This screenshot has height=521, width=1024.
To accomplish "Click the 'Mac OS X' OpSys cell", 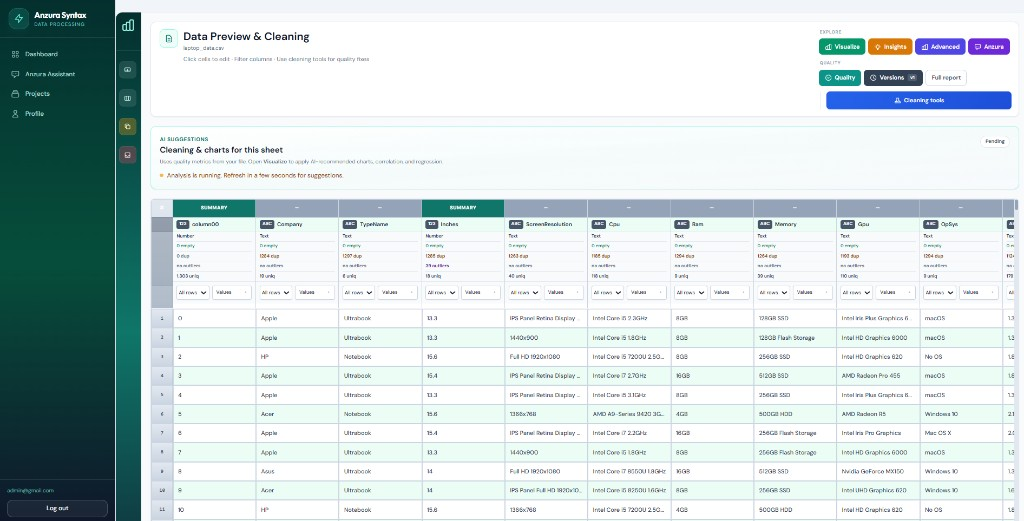I will pyautogui.click(x=961, y=433).
